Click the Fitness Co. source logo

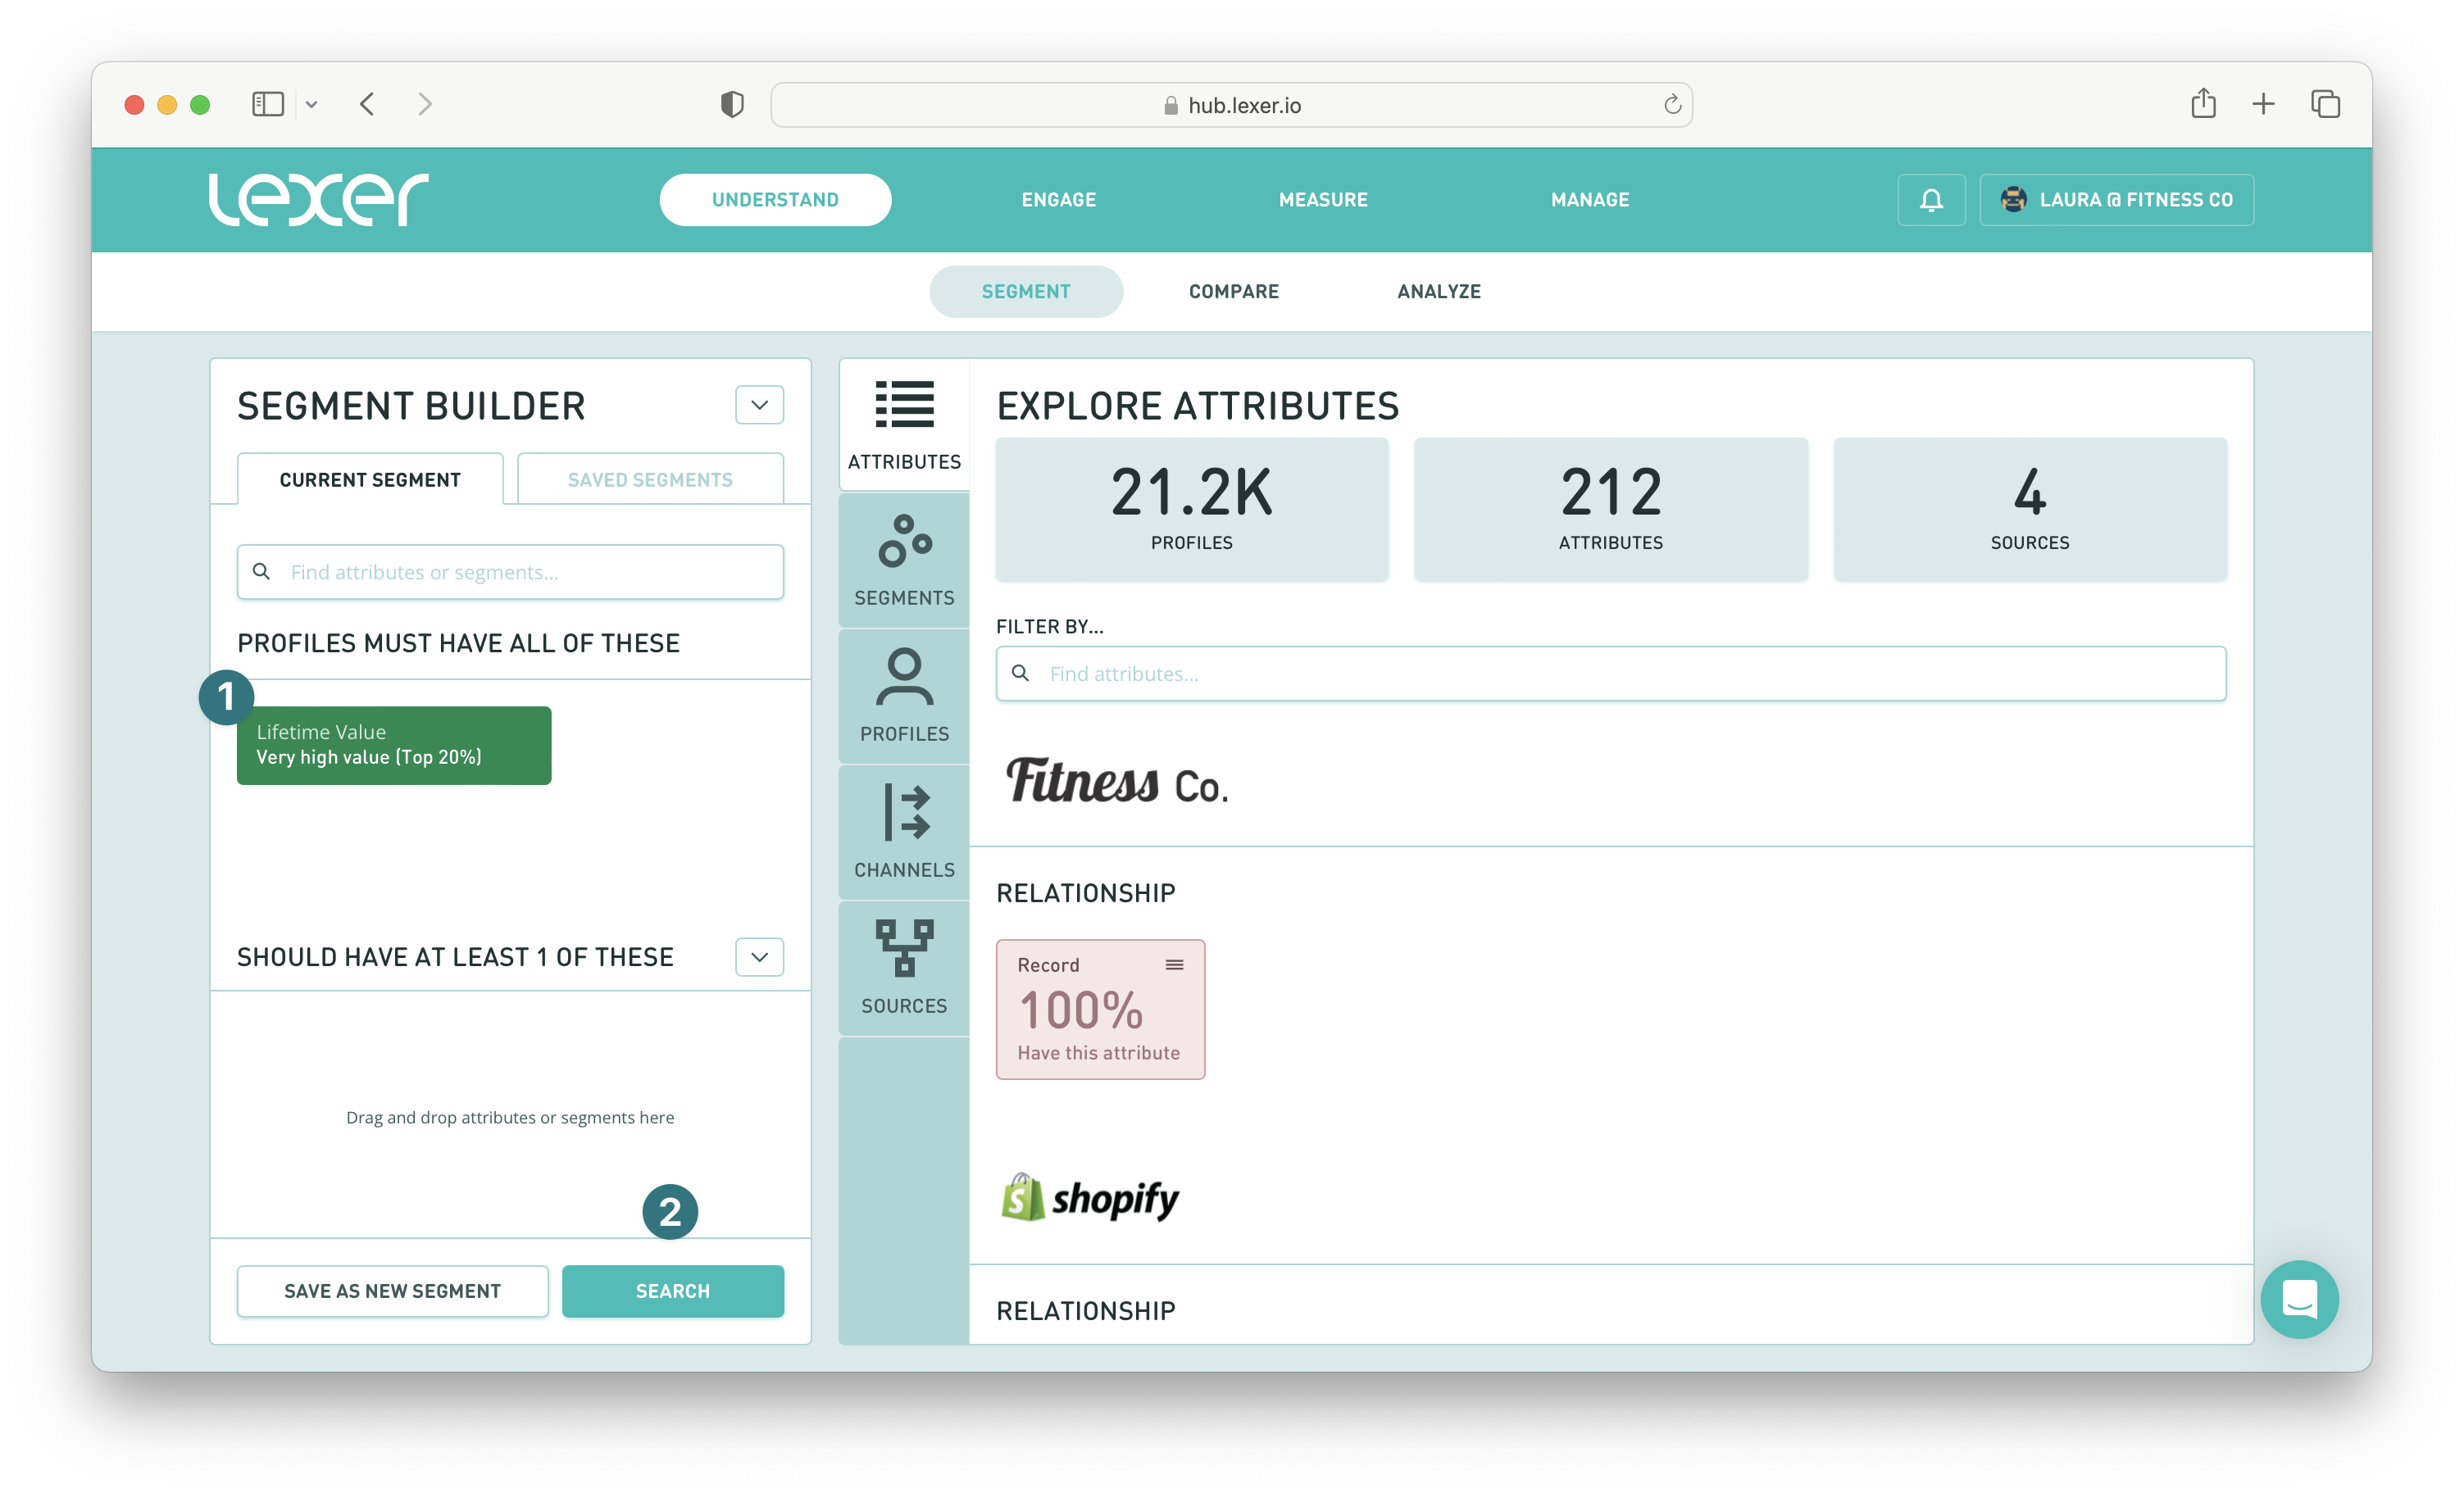point(1116,782)
